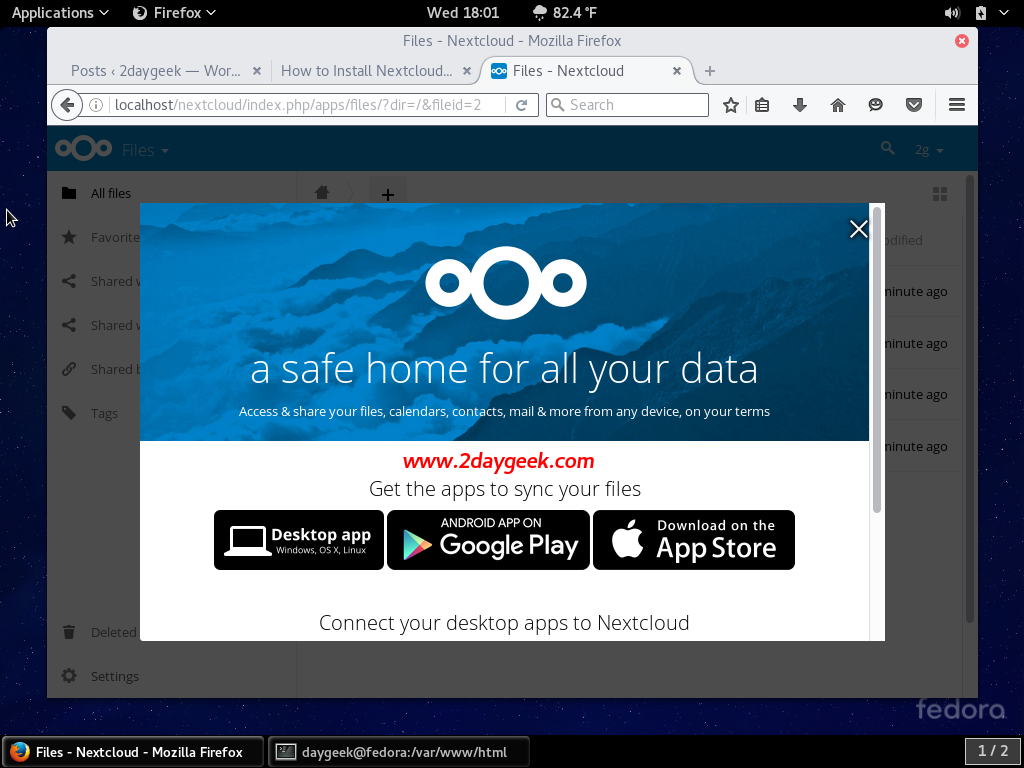The height and width of the screenshot is (768, 1024).
Task: Open the Firefox hamburger menu
Action: [x=957, y=105]
